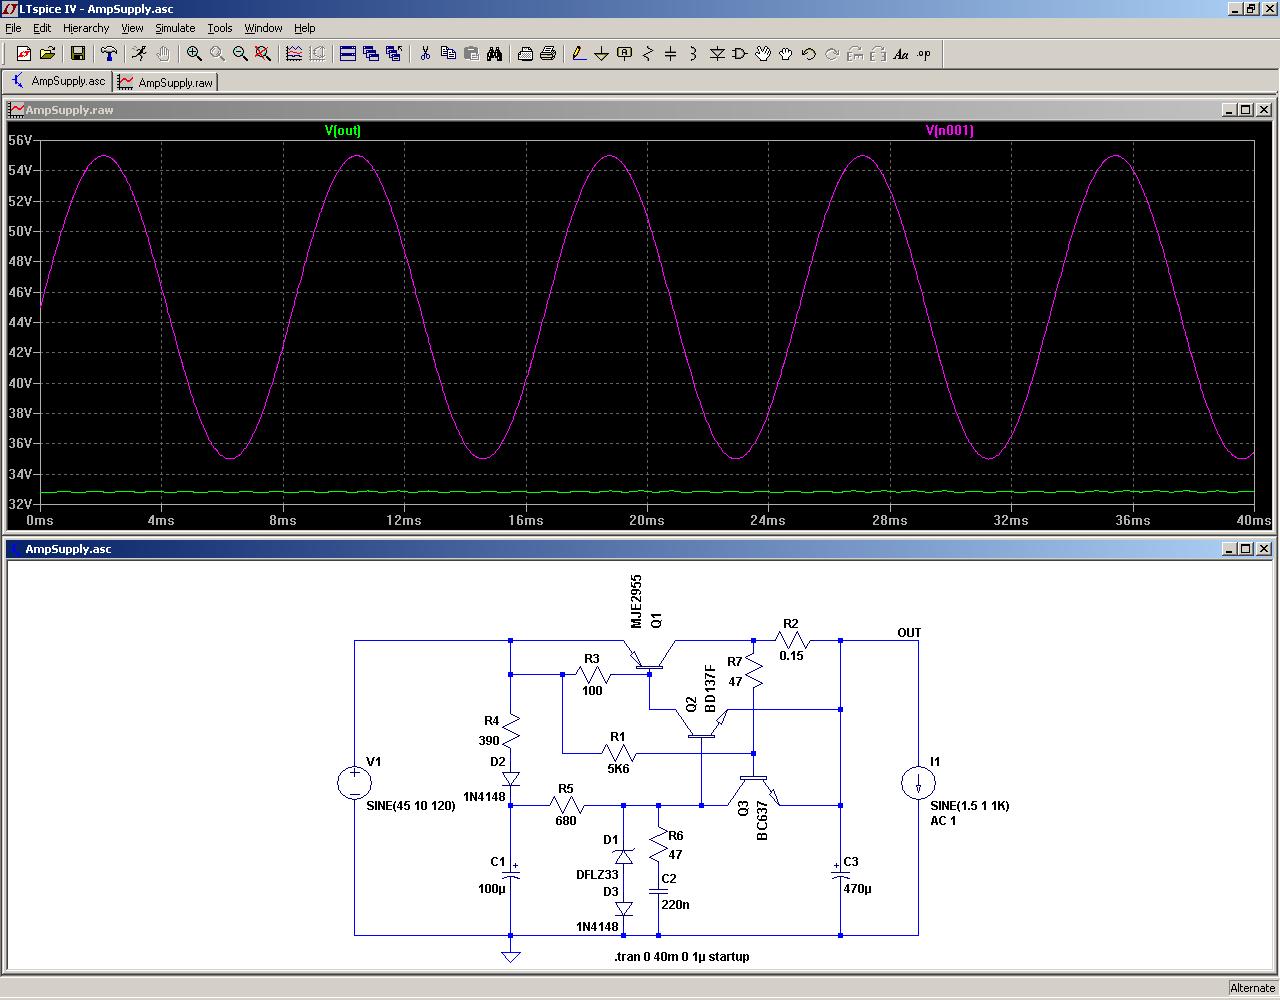The image size is (1280, 1000).
Task: Click the 5K6 resistor R1 value
Action: tap(618, 769)
